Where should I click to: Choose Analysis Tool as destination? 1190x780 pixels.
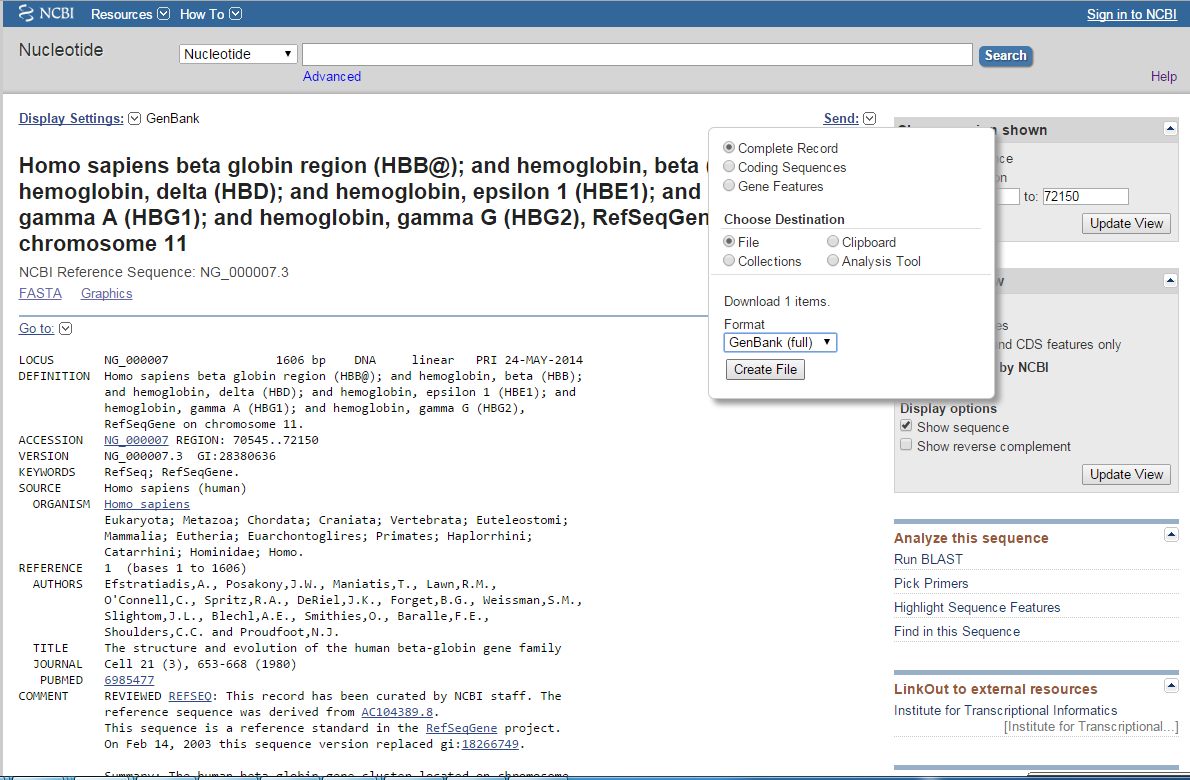[x=833, y=260]
